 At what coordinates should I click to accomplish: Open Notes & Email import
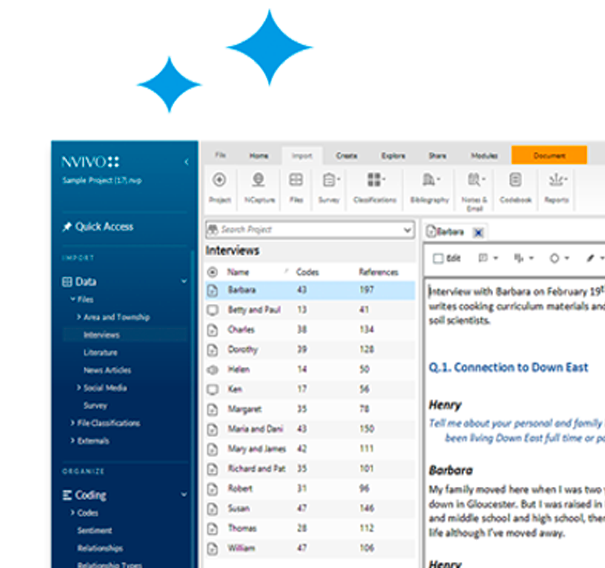[476, 180]
